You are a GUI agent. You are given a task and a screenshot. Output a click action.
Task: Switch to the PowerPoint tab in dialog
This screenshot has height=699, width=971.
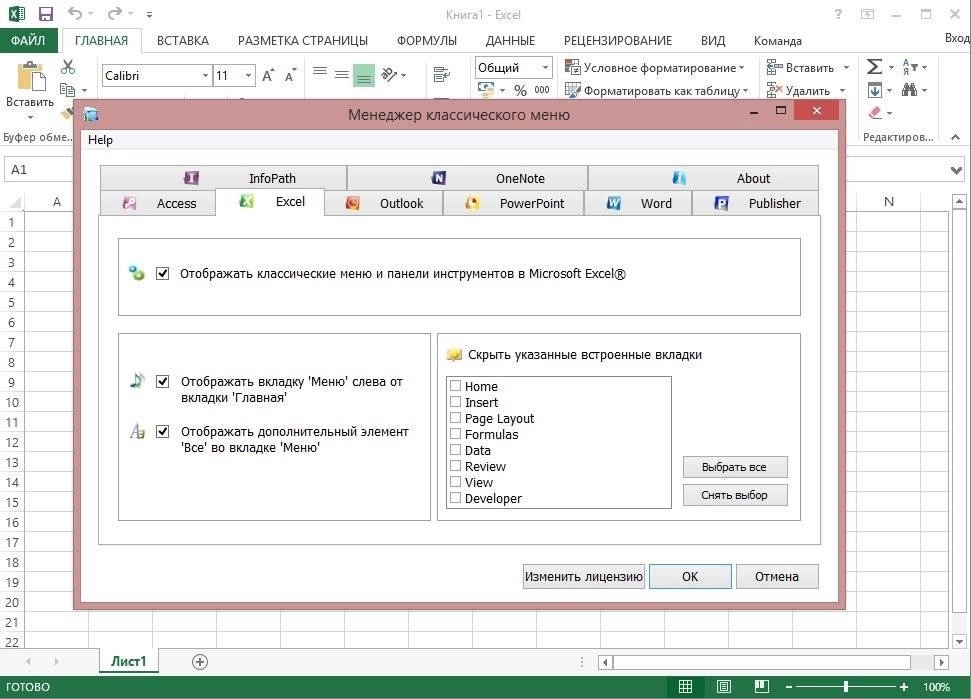pos(514,203)
